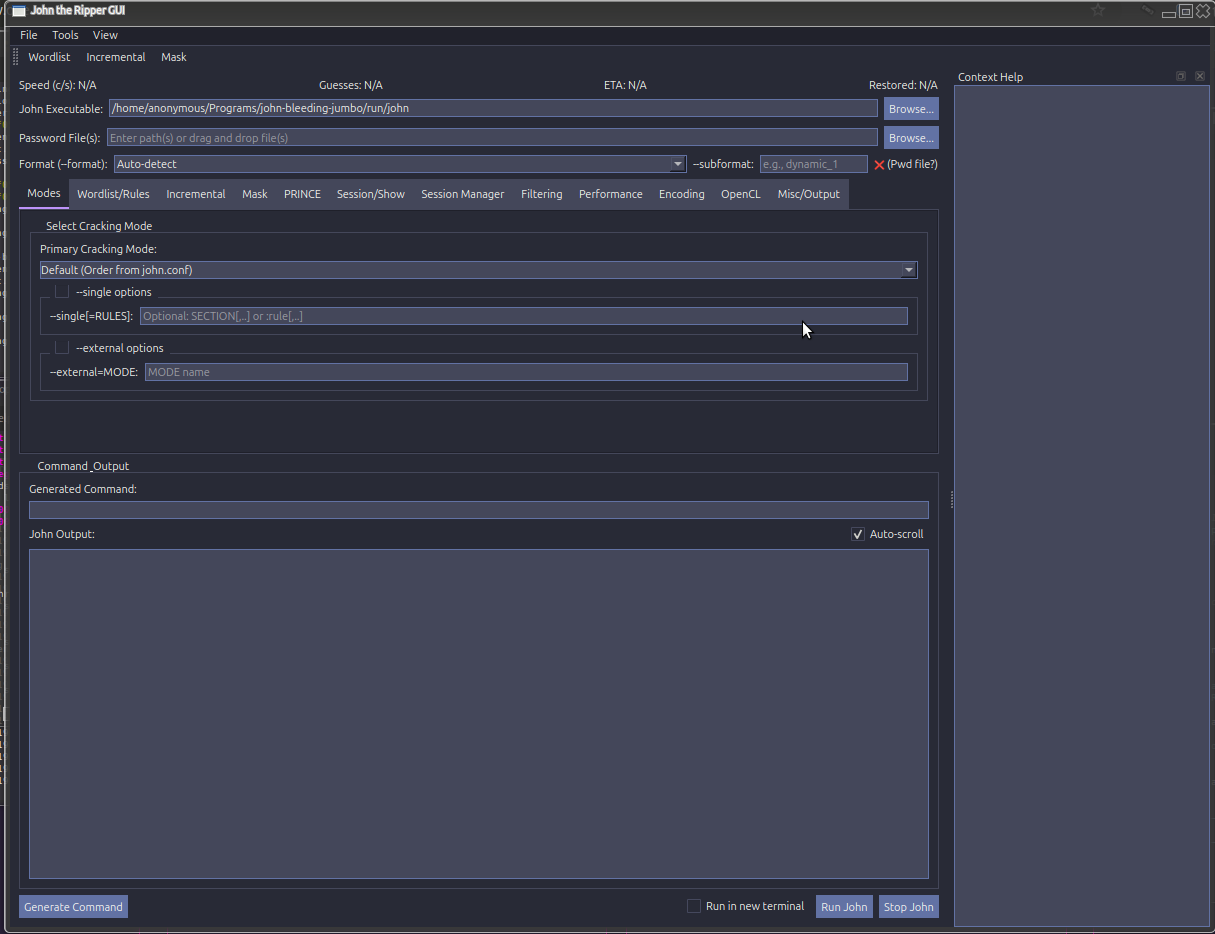This screenshot has height=934, width=1215.
Task: Minimize the John the Ripper window
Action: click(1168, 13)
